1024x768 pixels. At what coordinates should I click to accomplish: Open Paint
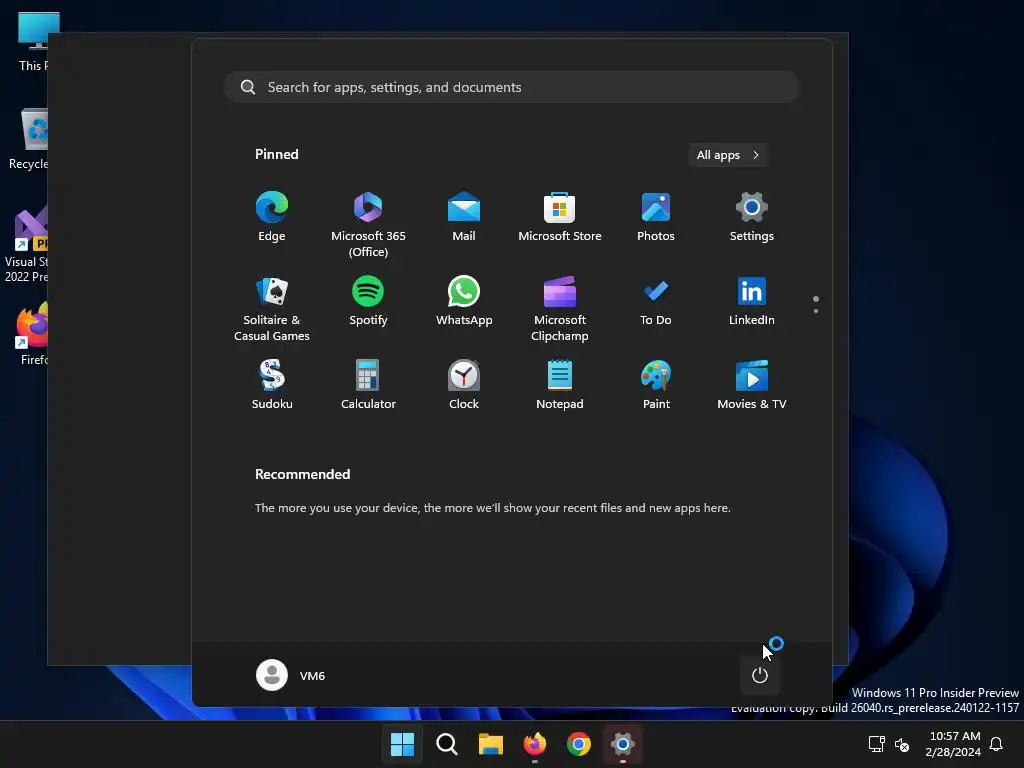(x=656, y=385)
